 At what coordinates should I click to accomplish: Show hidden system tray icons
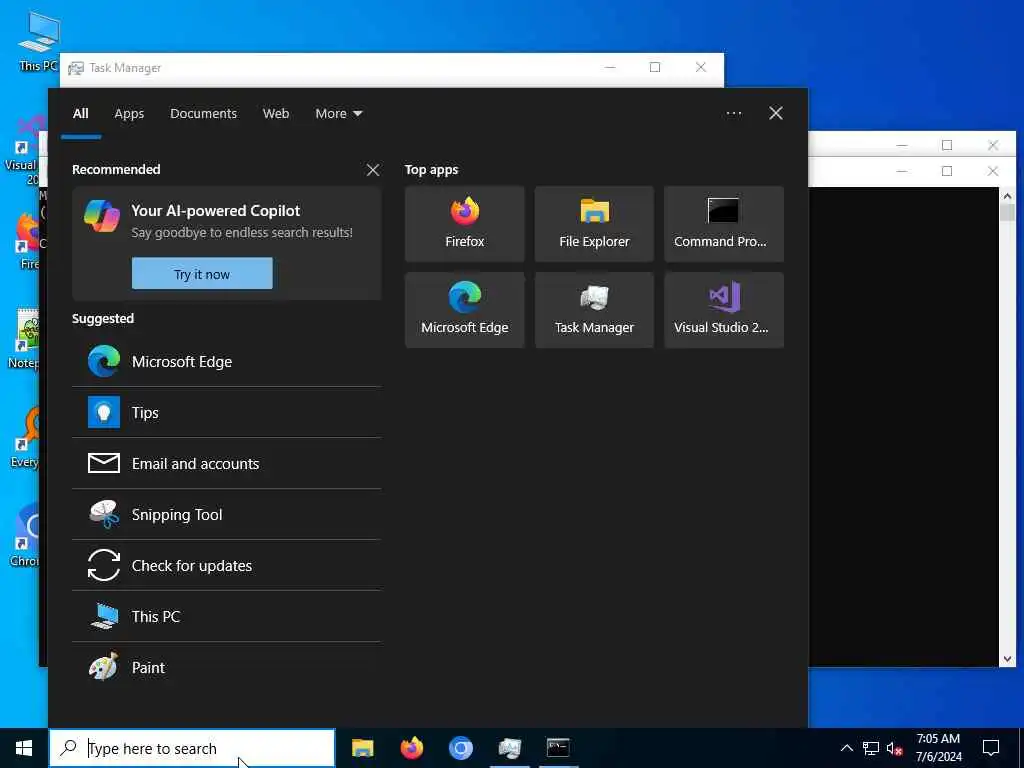(x=846, y=748)
